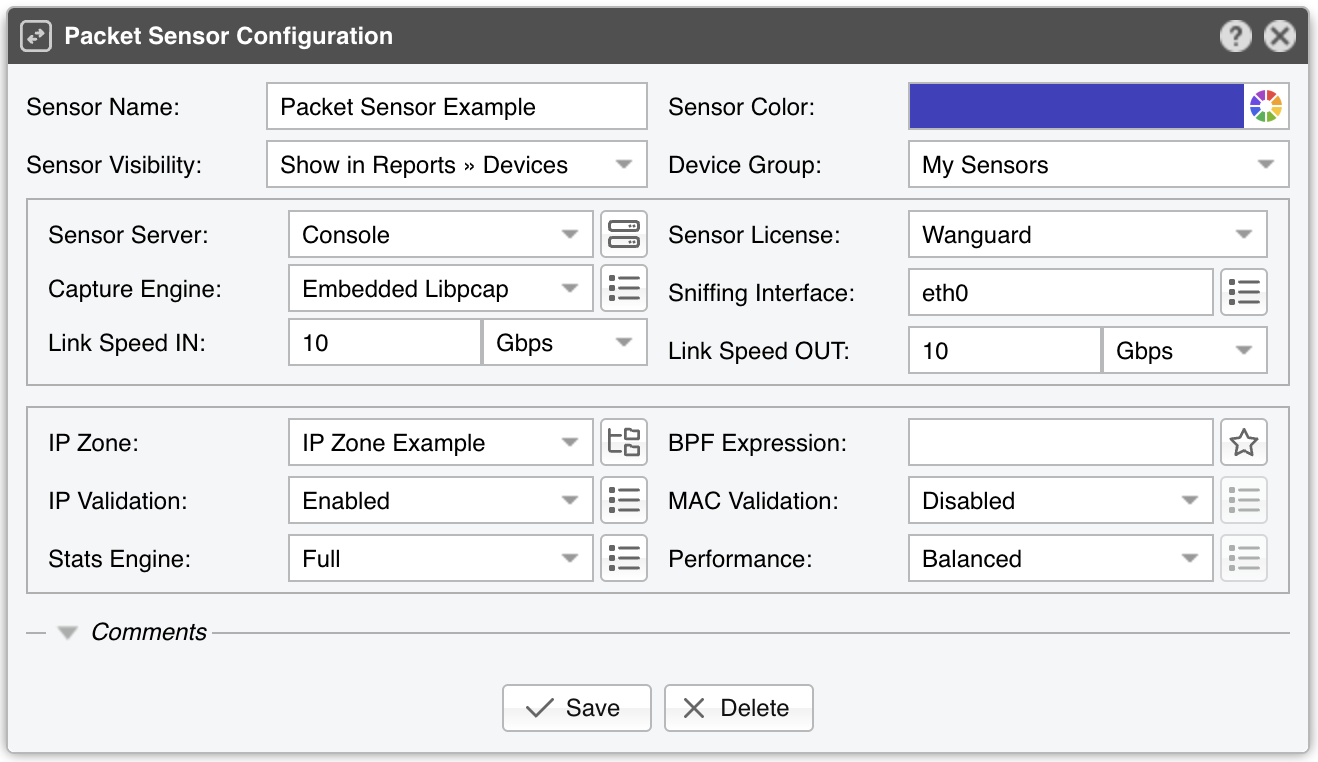Open Stats Engine options list icon
This screenshot has height=762, width=1318.
pyautogui.click(x=624, y=559)
